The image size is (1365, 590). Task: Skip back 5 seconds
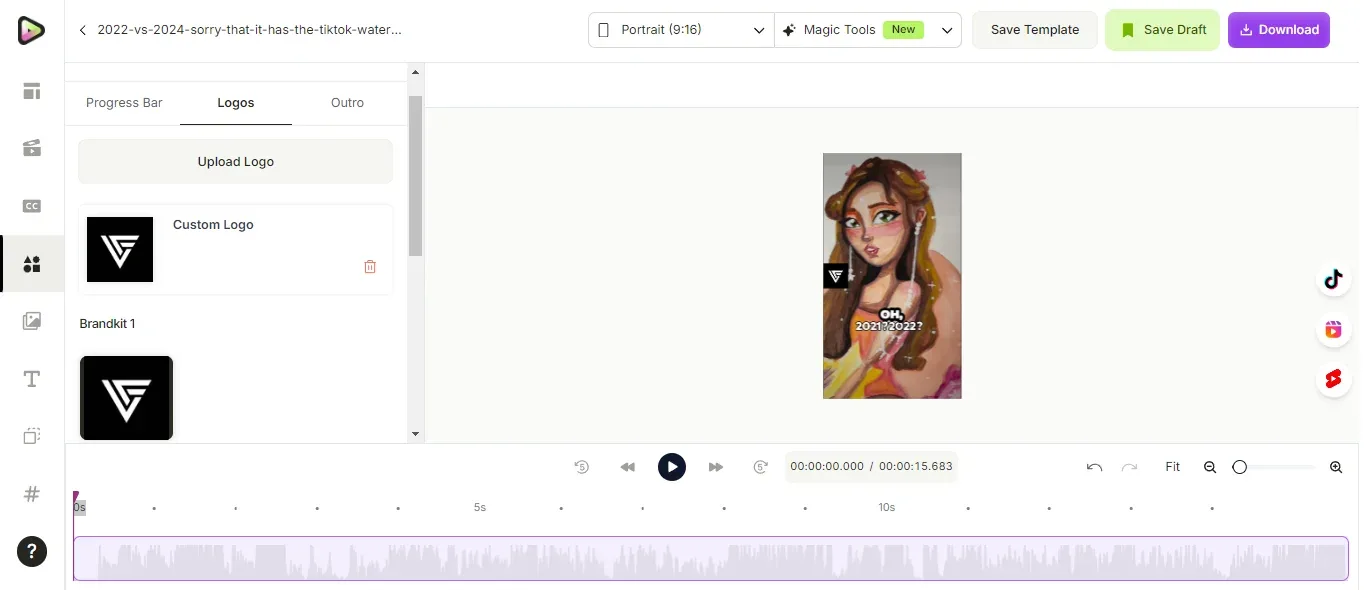pyautogui.click(x=582, y=467)
